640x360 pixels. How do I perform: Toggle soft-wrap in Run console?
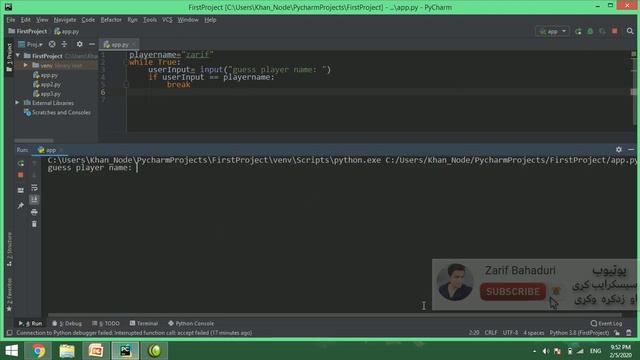pos(34,187)
